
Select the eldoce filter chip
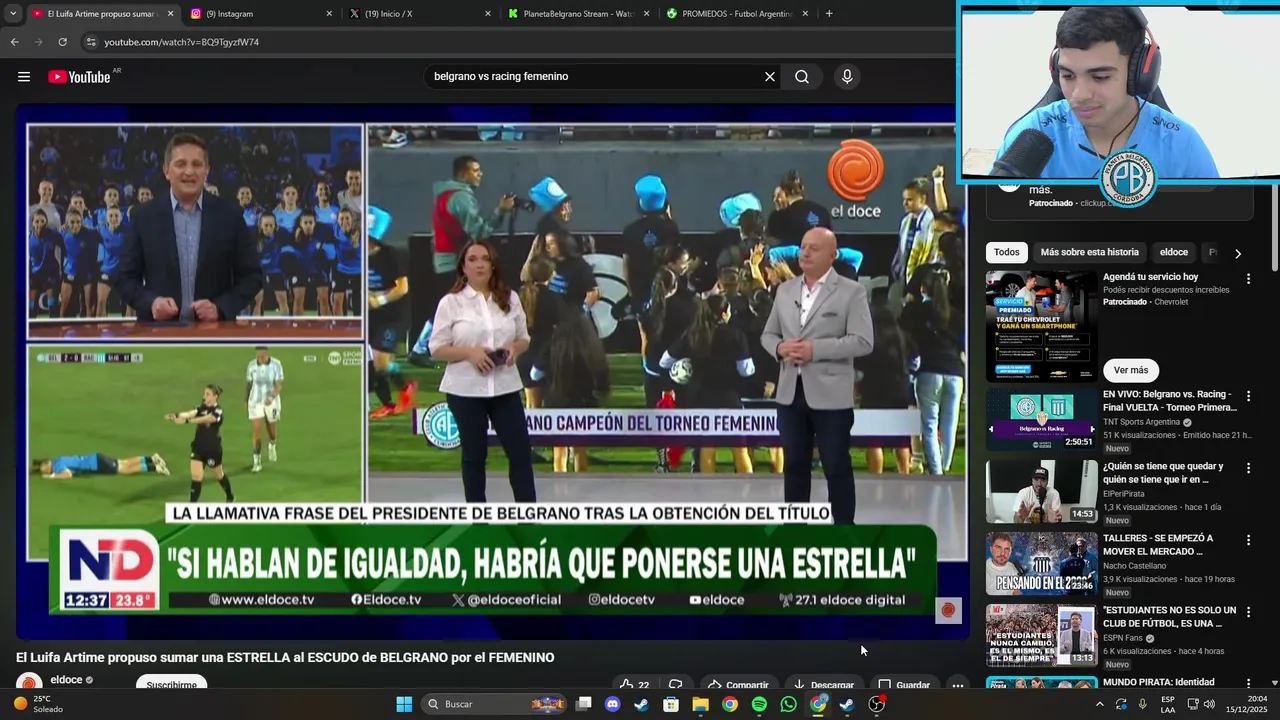1174,253
